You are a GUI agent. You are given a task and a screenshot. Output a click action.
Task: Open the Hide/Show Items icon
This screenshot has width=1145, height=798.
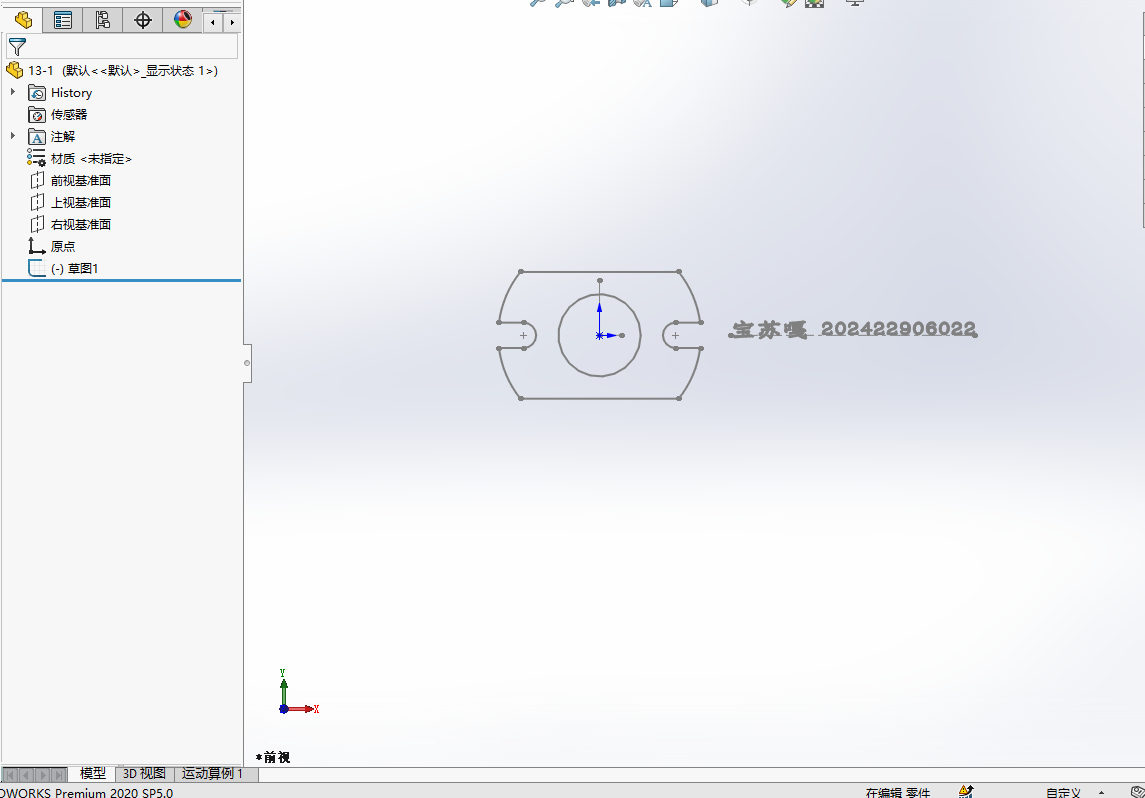(x=749, y=2)
